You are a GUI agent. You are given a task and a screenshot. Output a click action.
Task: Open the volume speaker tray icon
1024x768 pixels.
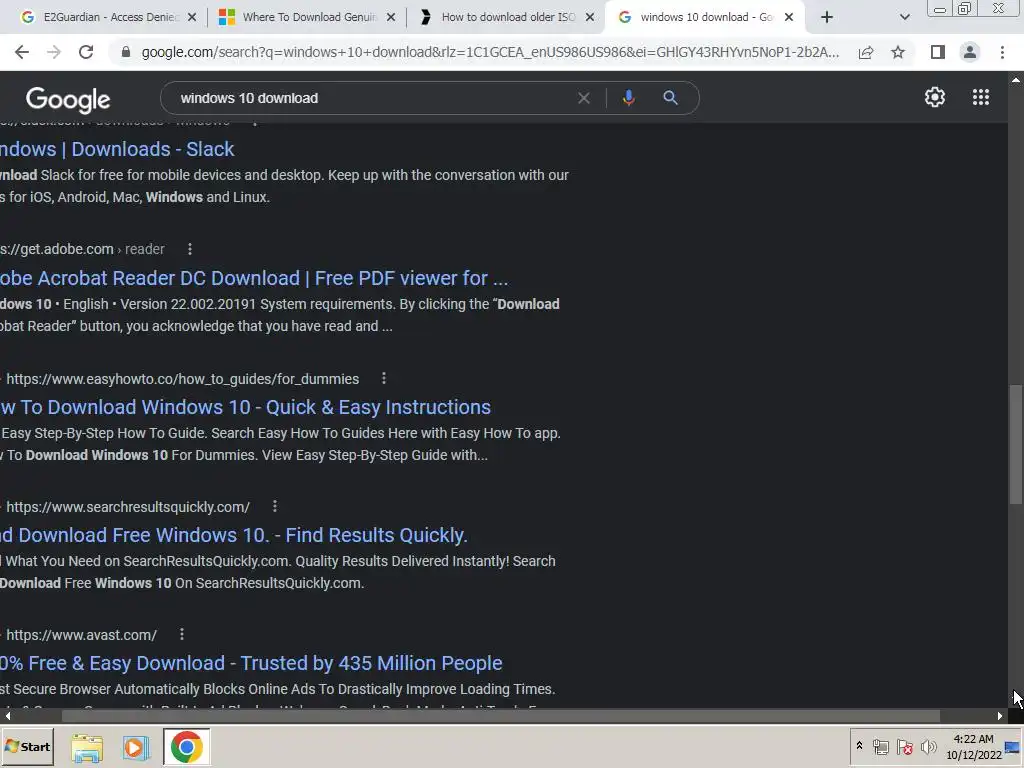pyautogui.click(x=928, y=747)
